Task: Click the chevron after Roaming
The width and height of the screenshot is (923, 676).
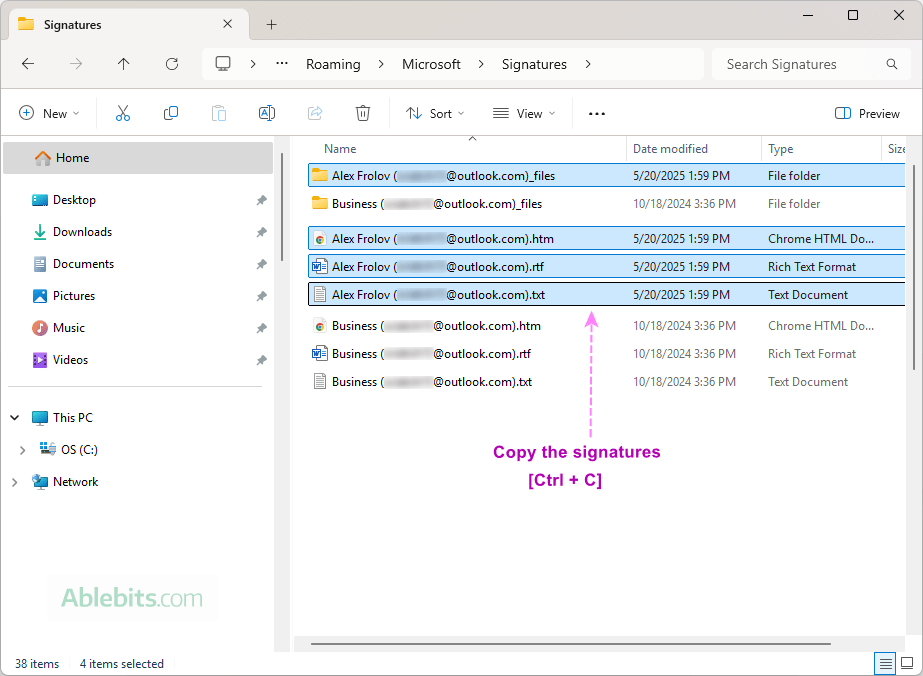Action: click(381, 64)
